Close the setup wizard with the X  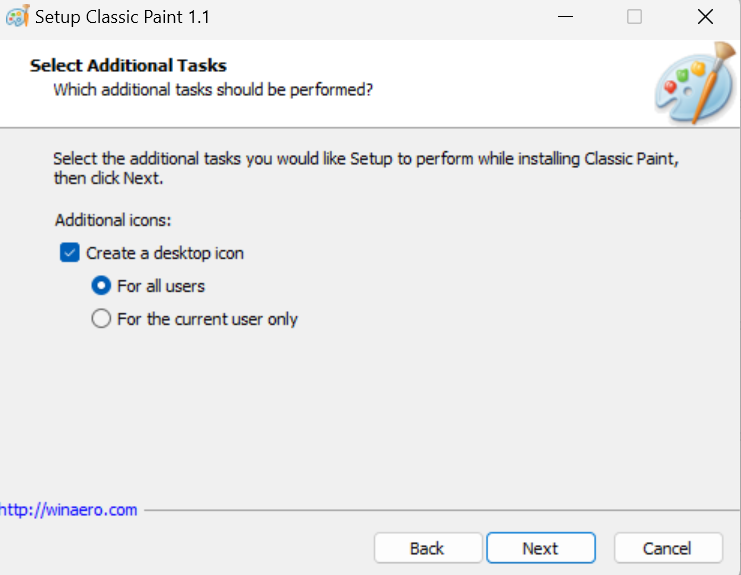(x=705, y=17)
